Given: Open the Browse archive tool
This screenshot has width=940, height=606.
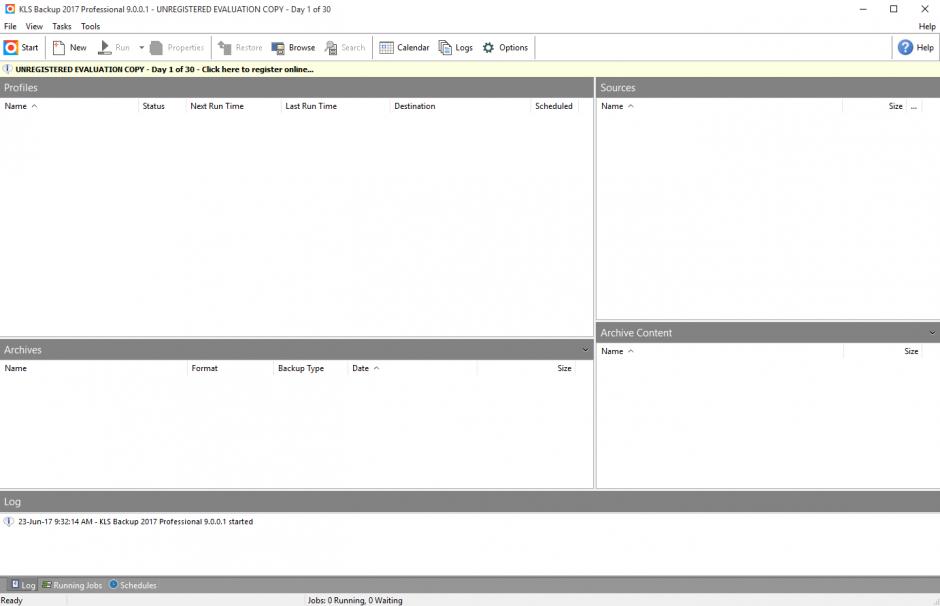Looking at the screenshot, I should point(293,47).
